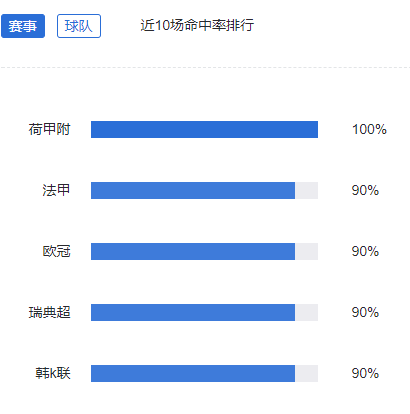Click the 90% value for 瑞典超

(365, 312)
